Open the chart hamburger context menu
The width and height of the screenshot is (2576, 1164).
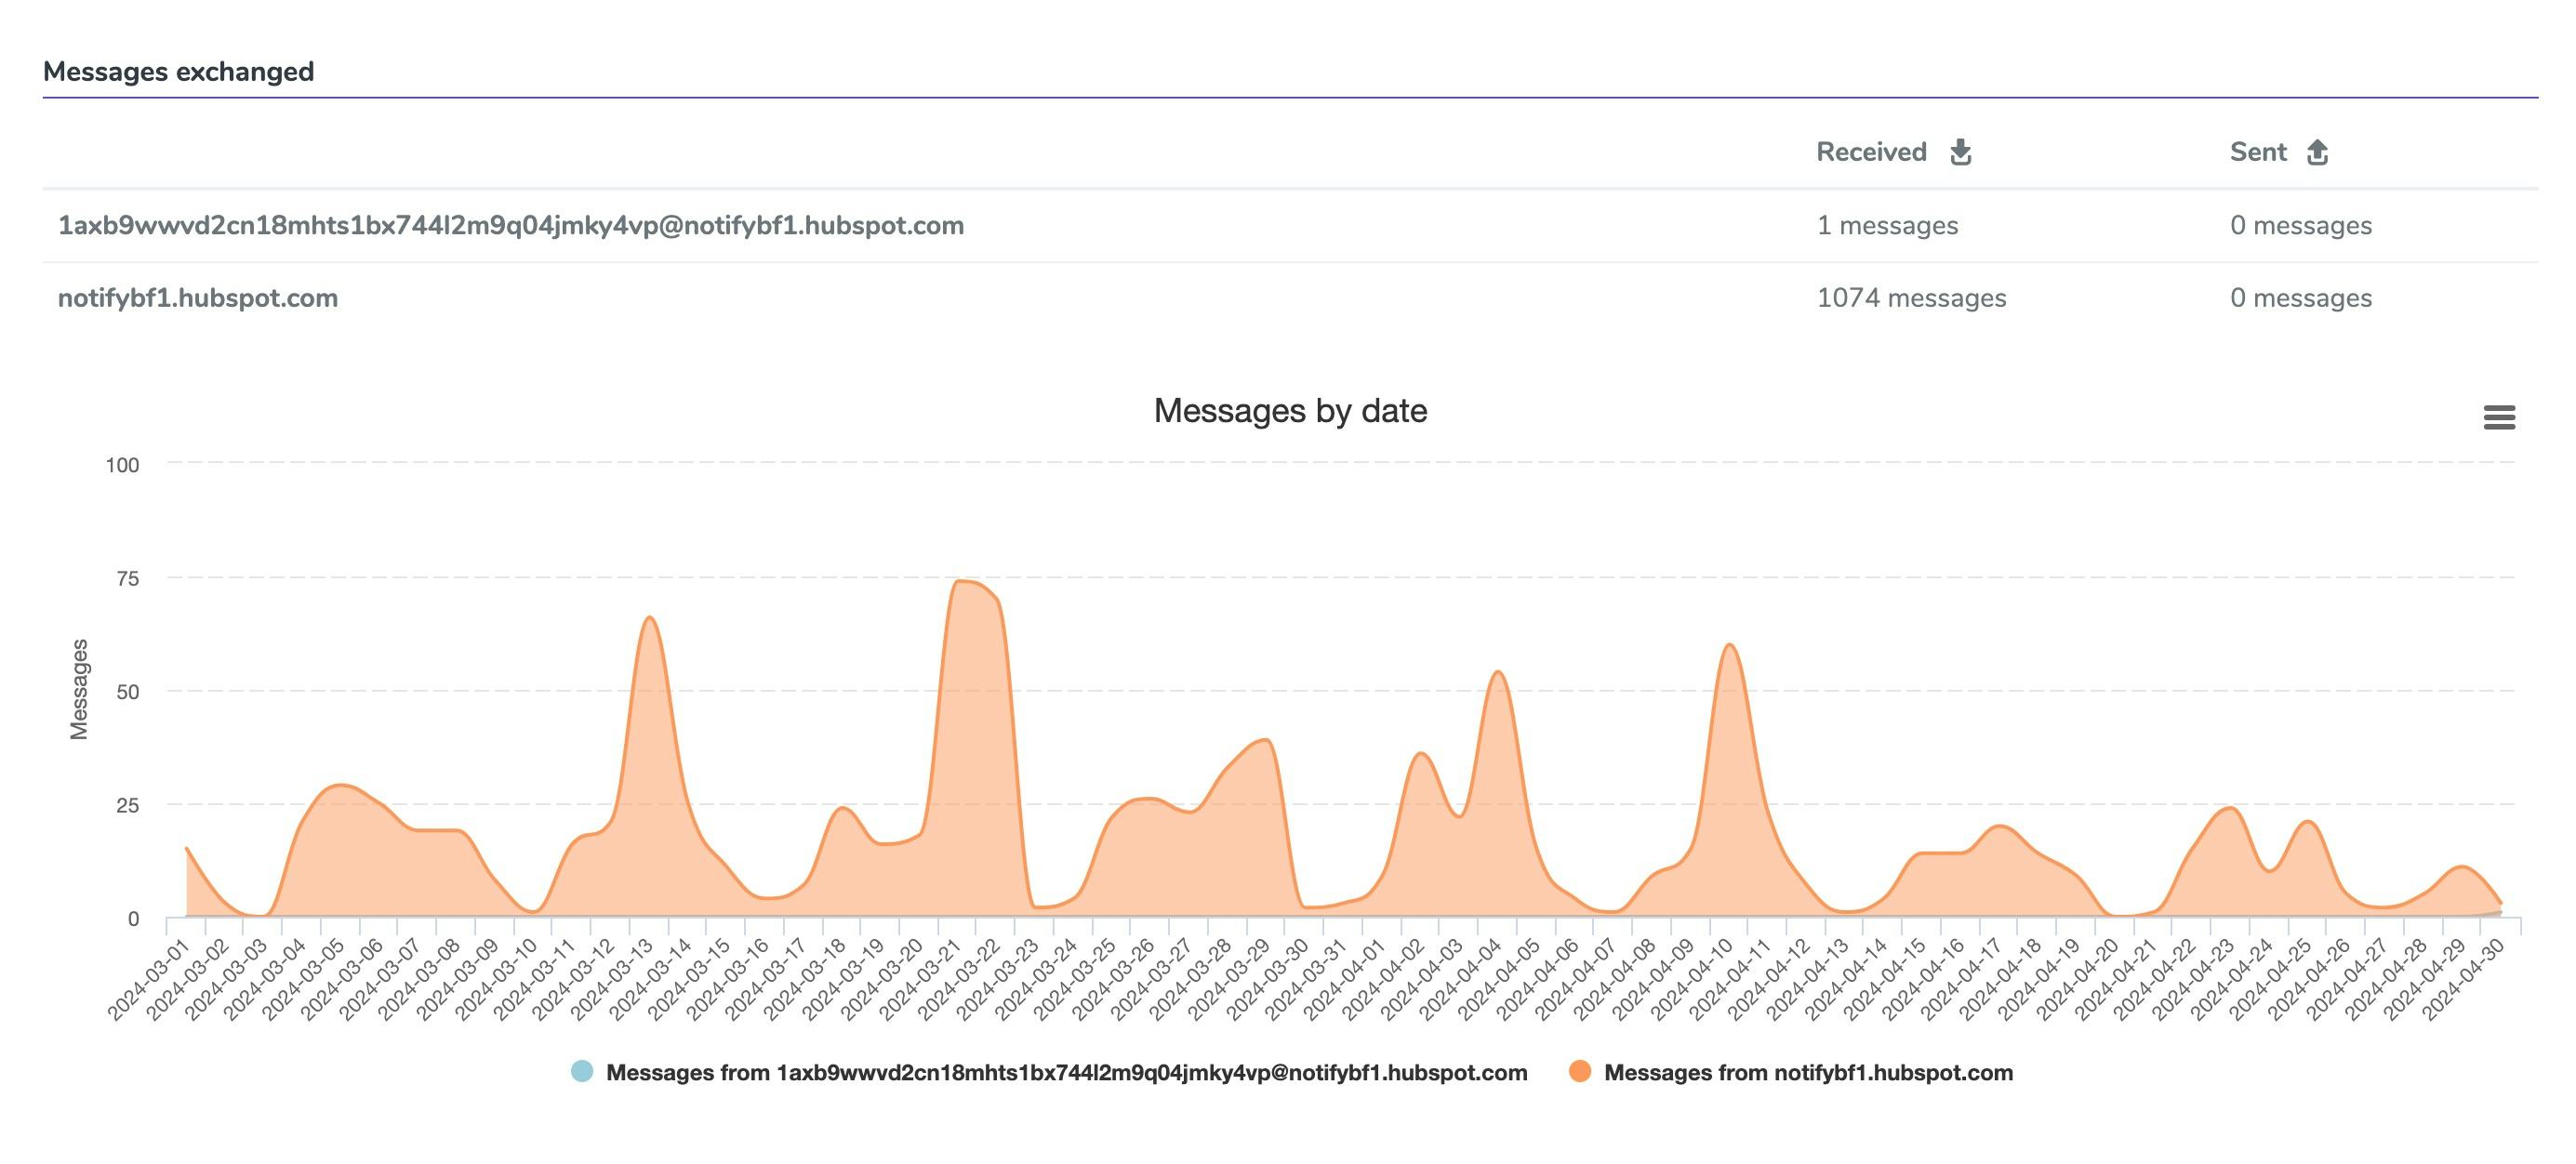(x=2499, y=417)
